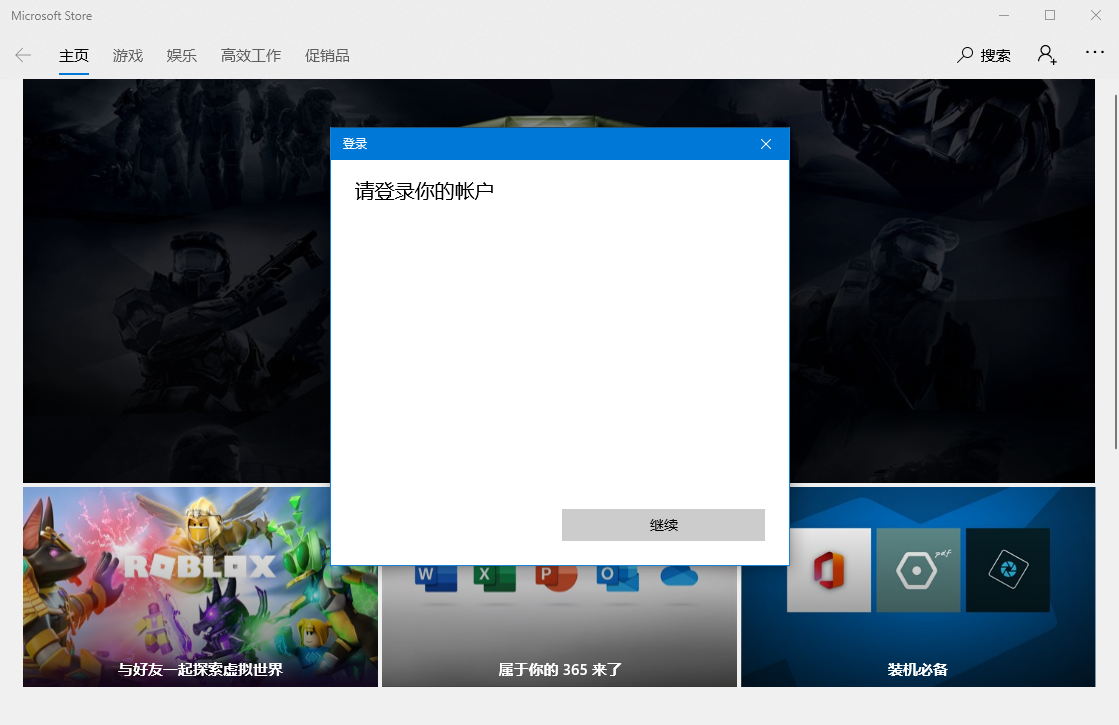
Task: Open the 搜索 search icon
Action: click(983, 55)
